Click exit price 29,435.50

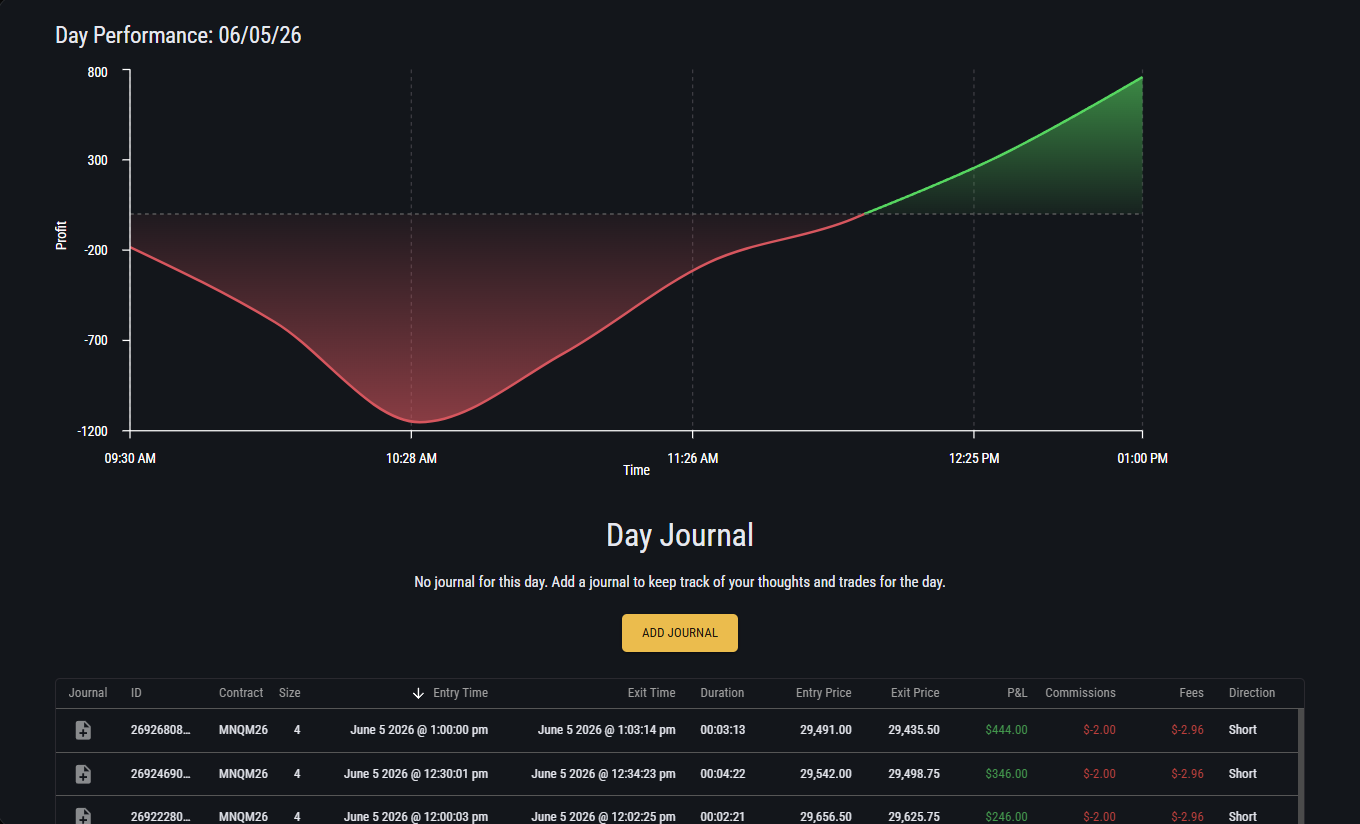[x=914, y=730]
